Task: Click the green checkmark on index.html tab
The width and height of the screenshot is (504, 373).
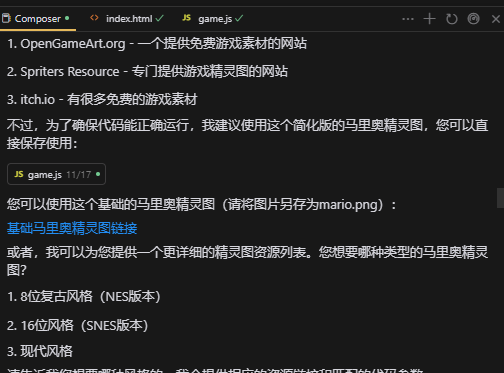Action: pos(160,18)
